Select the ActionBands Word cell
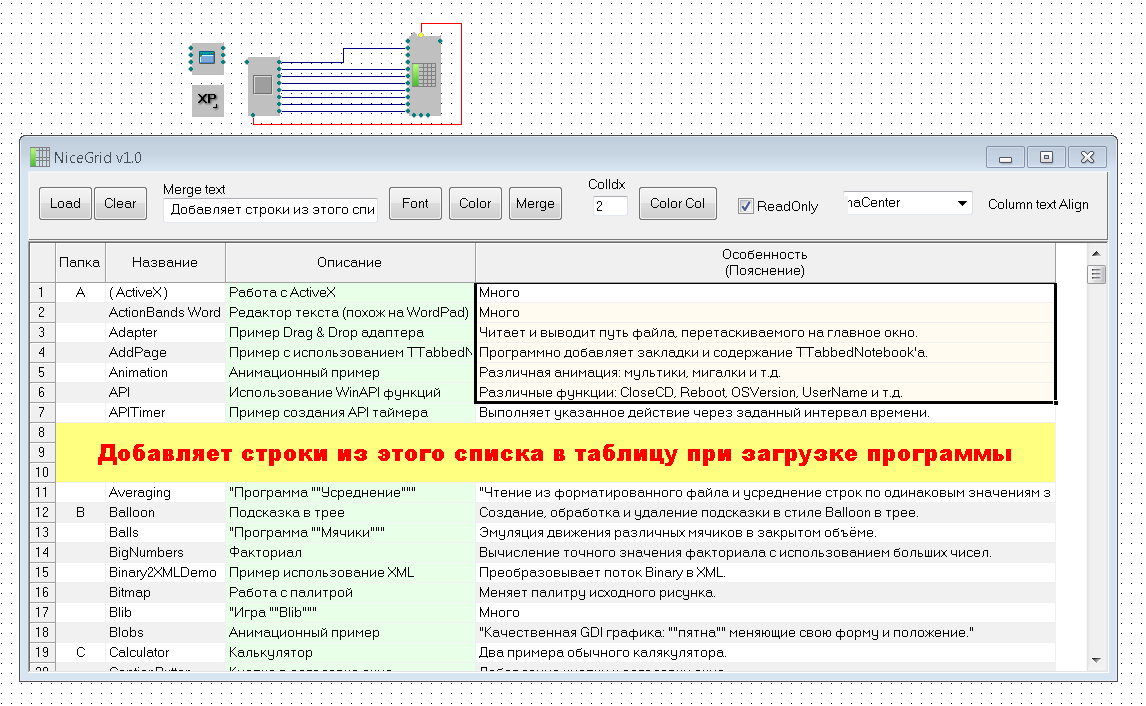Viewport: 1146px width, 706px height. [165, 313]
